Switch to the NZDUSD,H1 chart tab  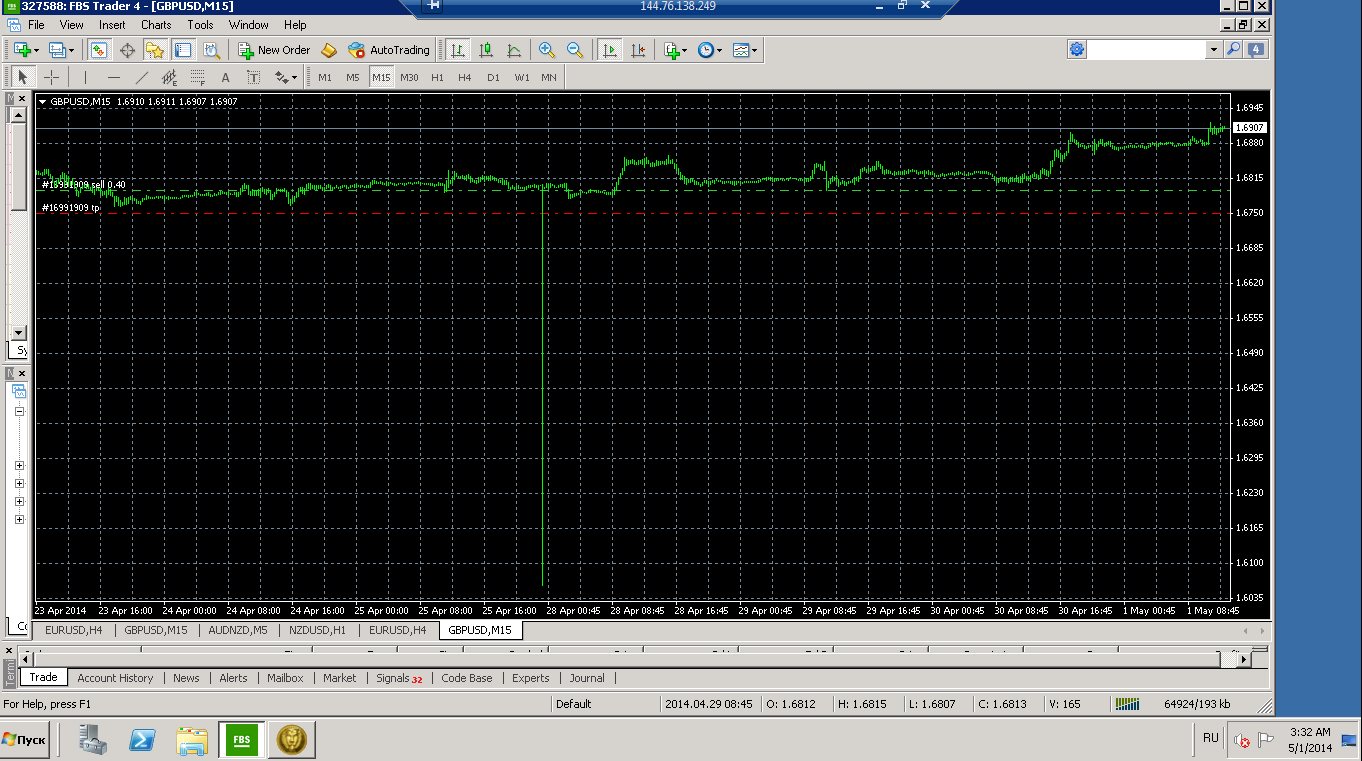point(318,630)
